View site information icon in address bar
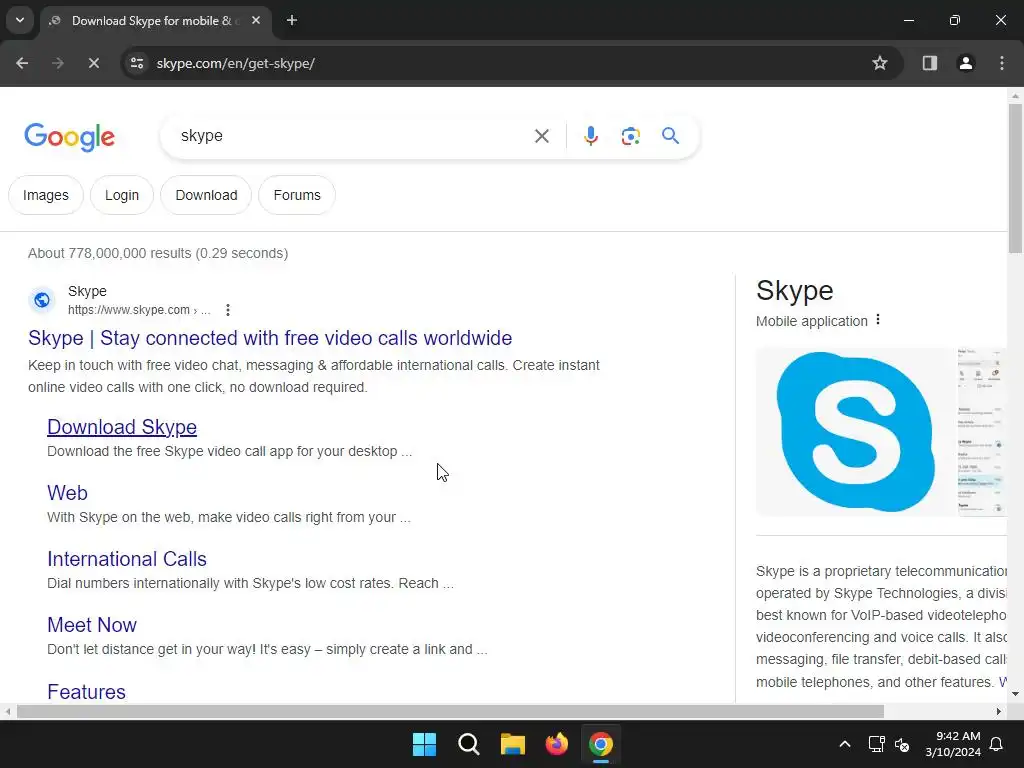 point(137,63)
